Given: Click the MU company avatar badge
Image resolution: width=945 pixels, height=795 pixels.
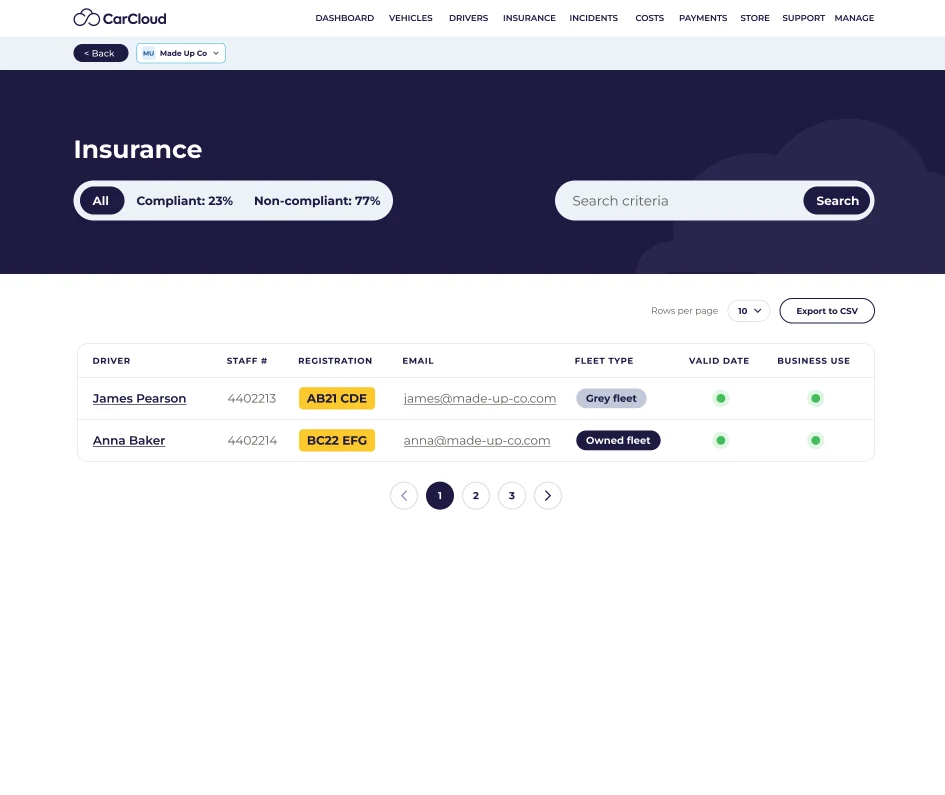Looking at the screenshot, I should (148, 53).
